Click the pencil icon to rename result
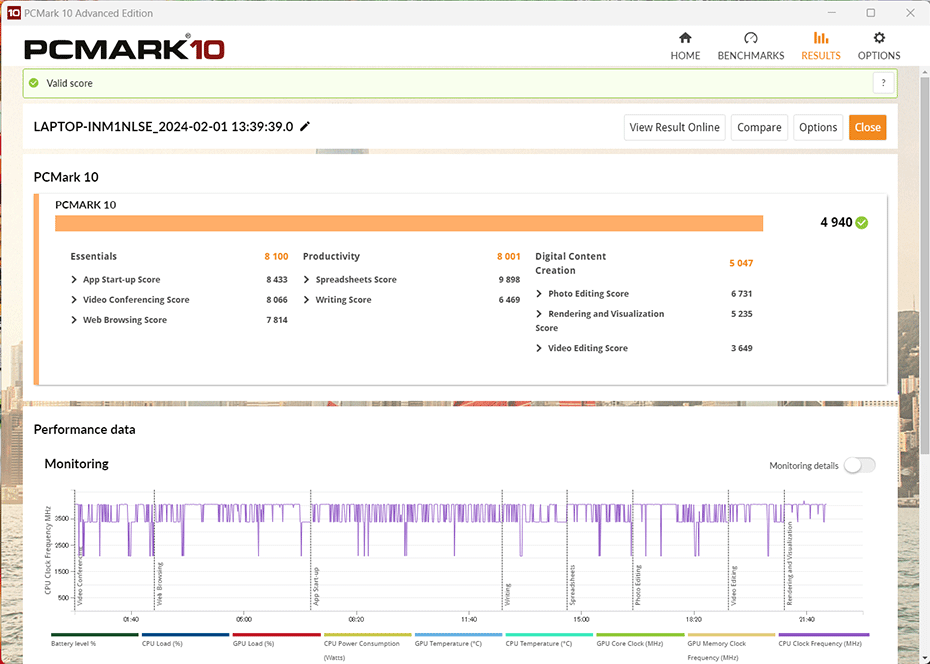Viewport: 930px width, 664px height. coord(305,126)
